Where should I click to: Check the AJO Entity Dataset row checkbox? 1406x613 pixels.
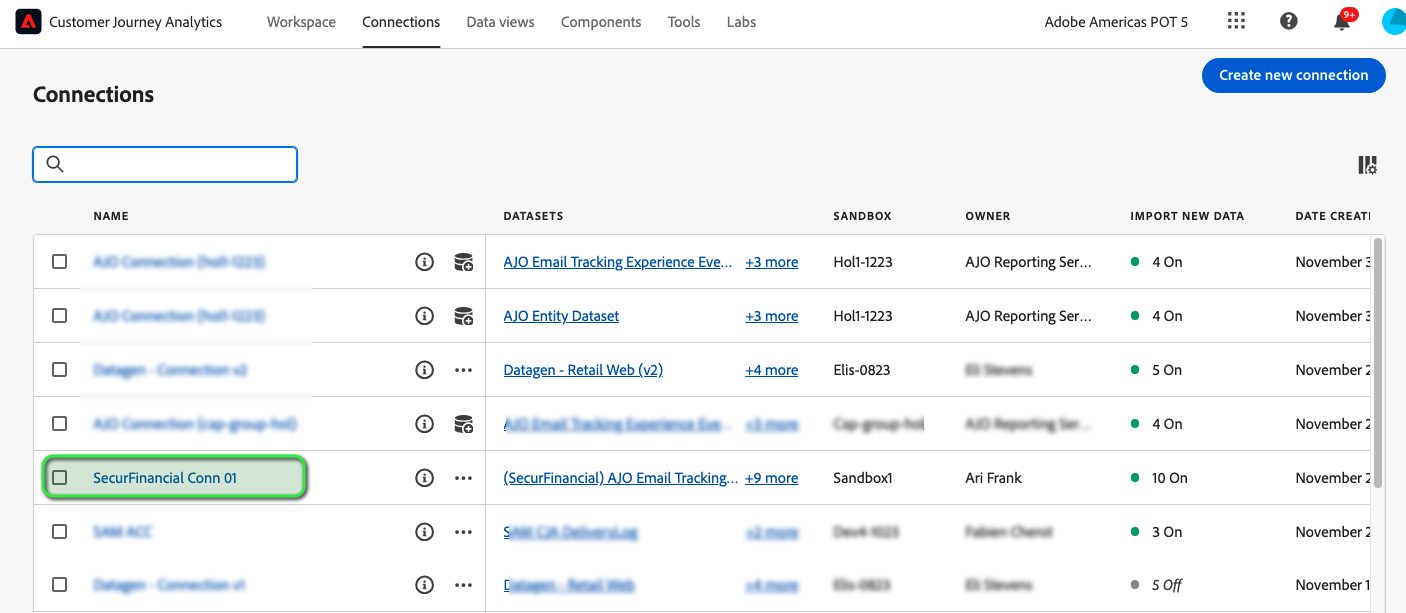pyautogui.click(x=60, y=316)
